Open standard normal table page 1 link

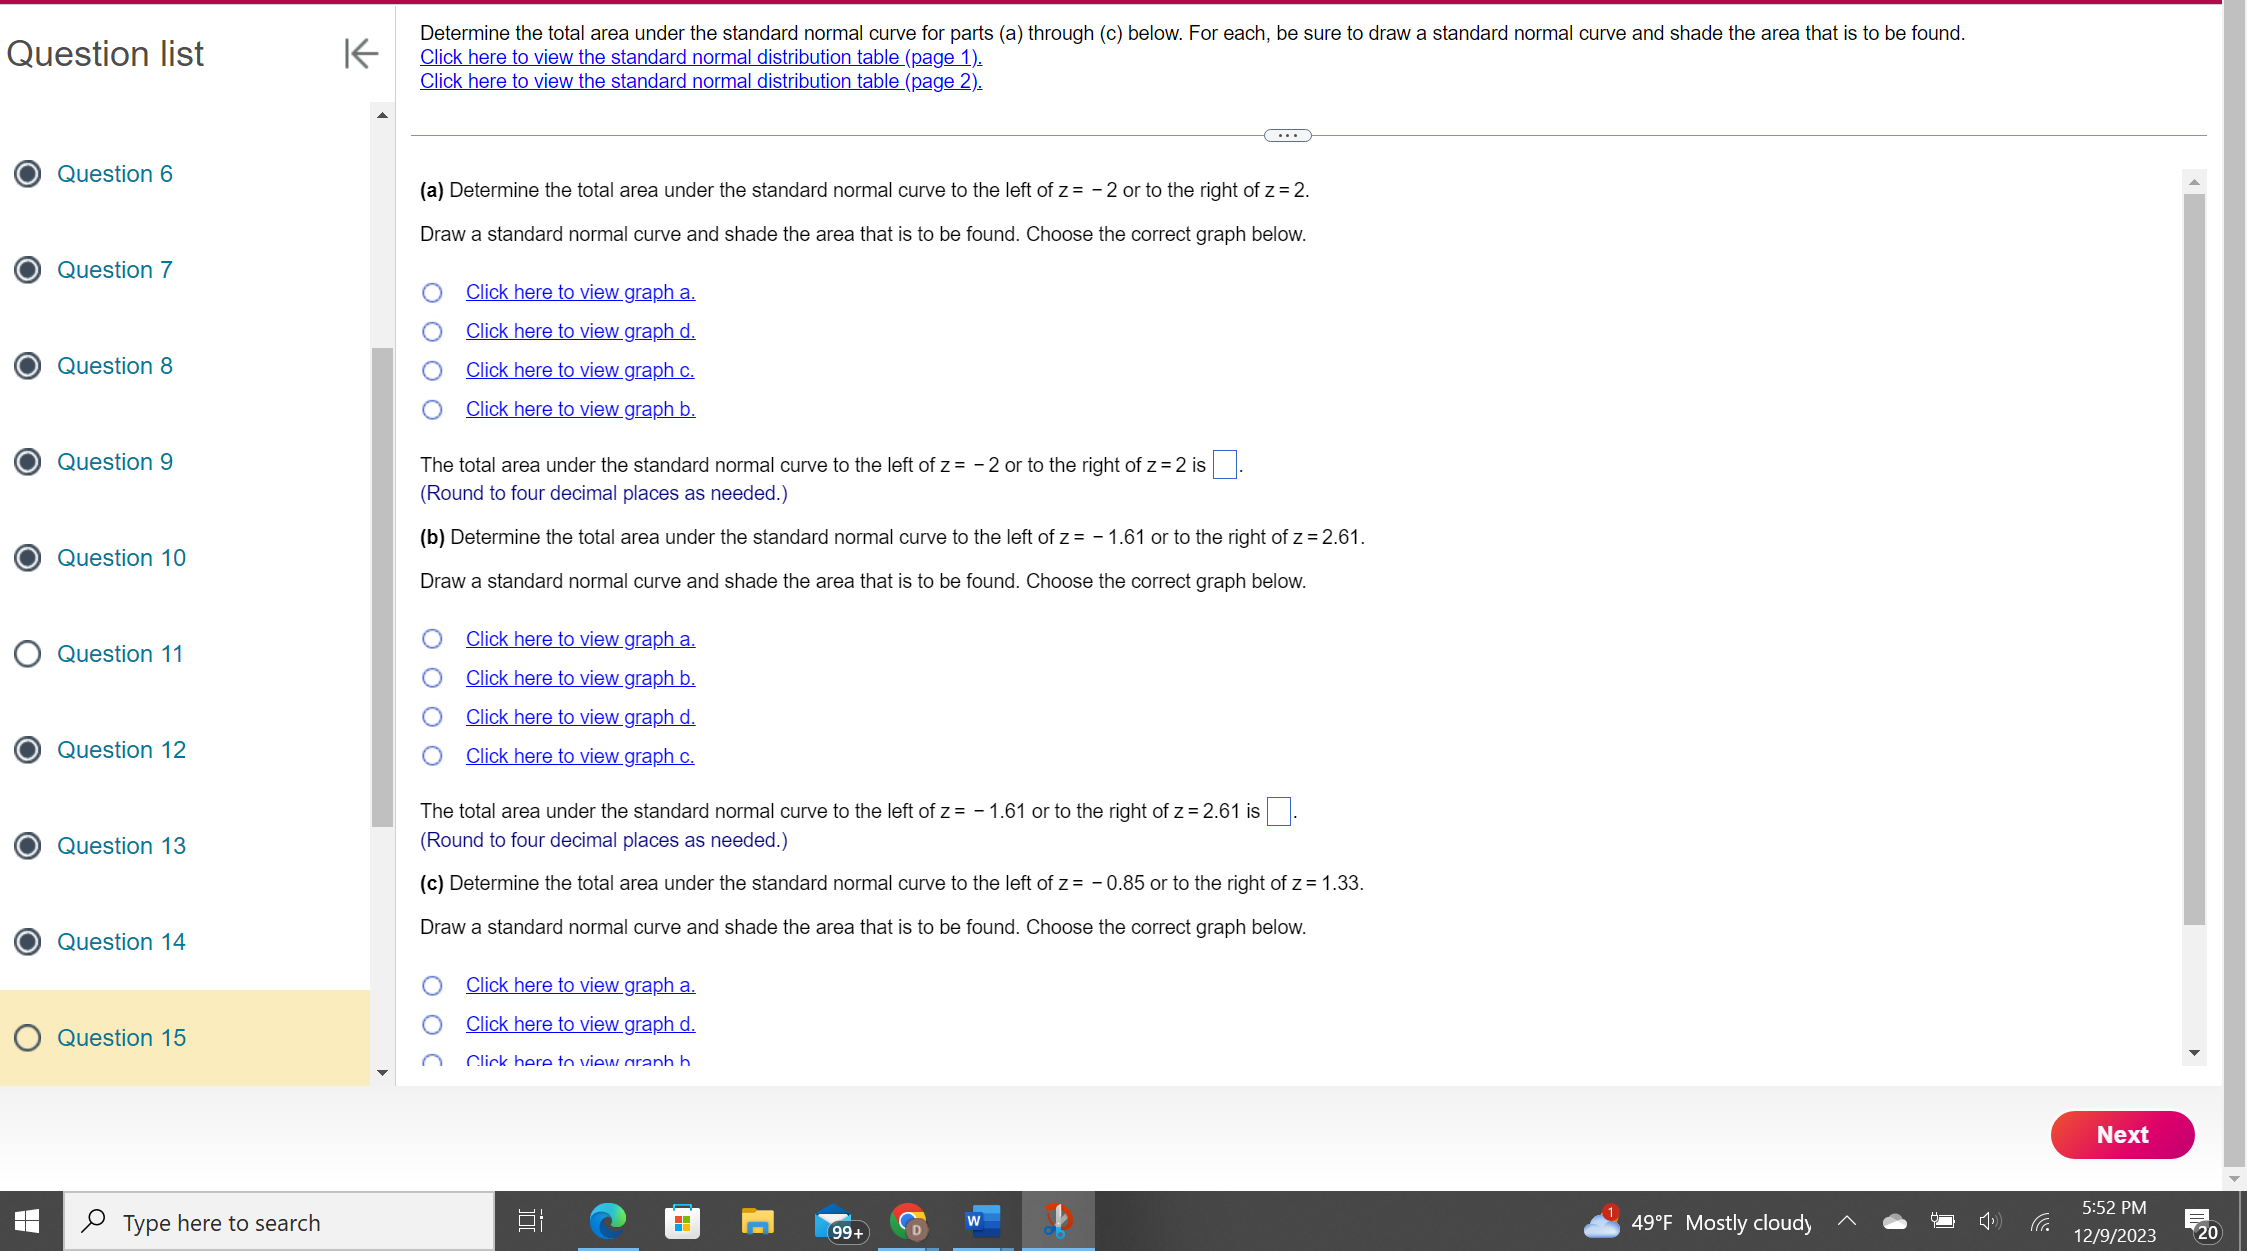tap(700, 57)
